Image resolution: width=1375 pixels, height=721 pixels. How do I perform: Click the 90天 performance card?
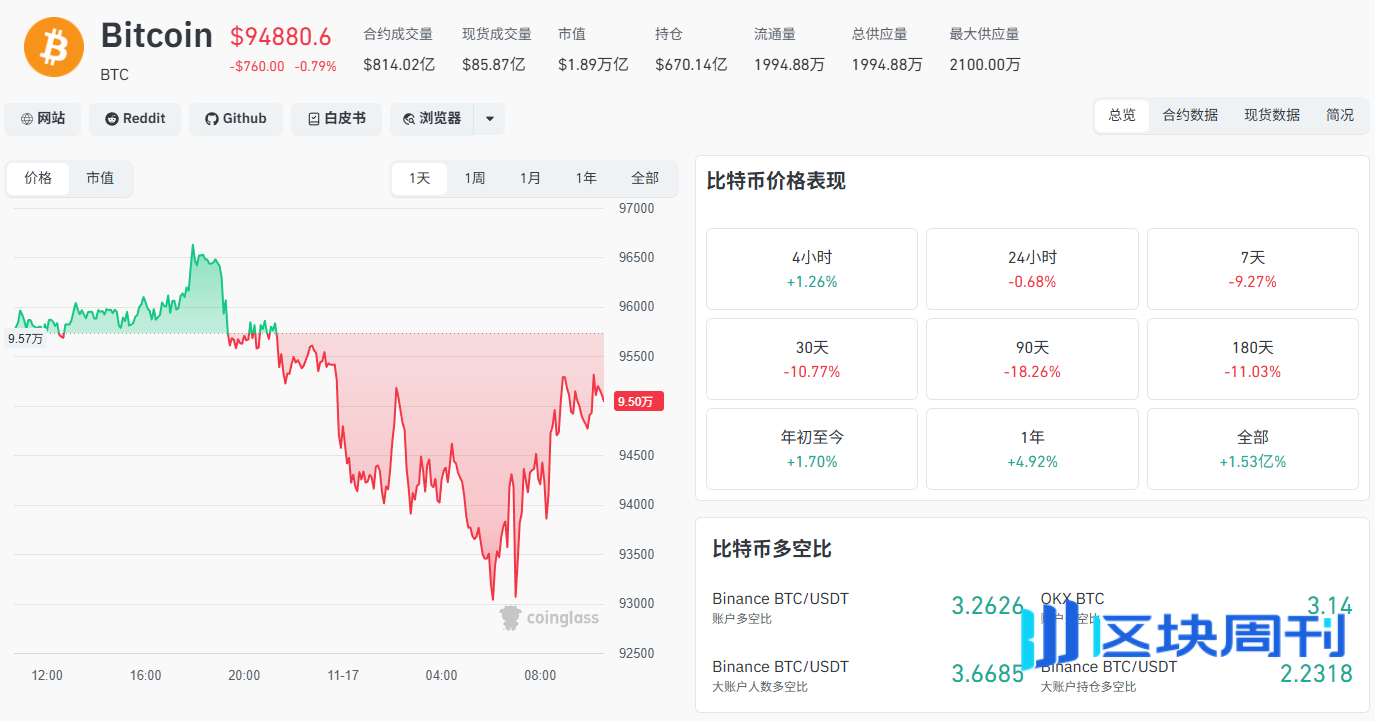(x=1032, y=359)
